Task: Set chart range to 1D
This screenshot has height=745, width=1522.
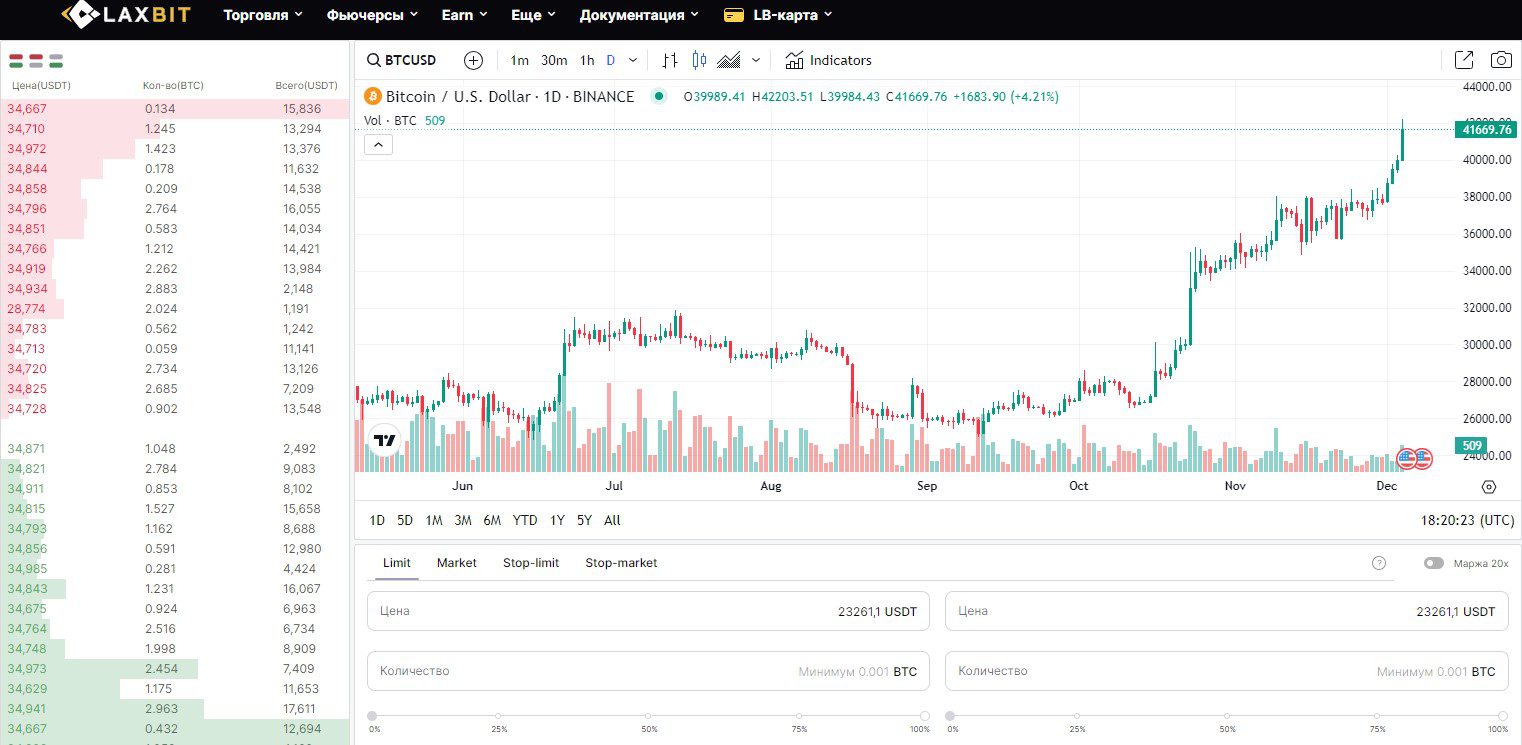Action: (x=377, y=520)
